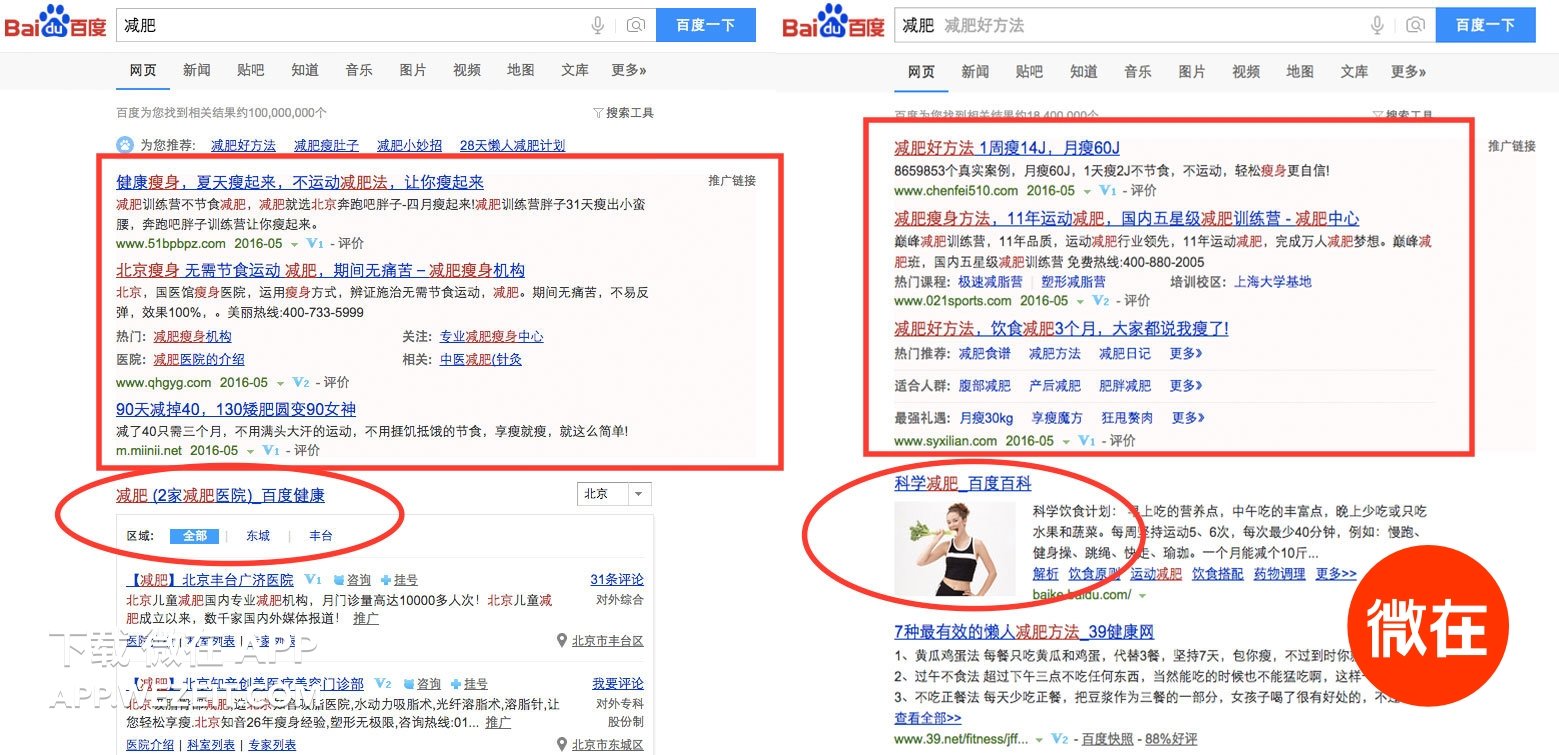This screenshot has height=755, width=1559.
Task: Click the recommendation icon beside 为您推荐
Action: [x=124, y=144]
